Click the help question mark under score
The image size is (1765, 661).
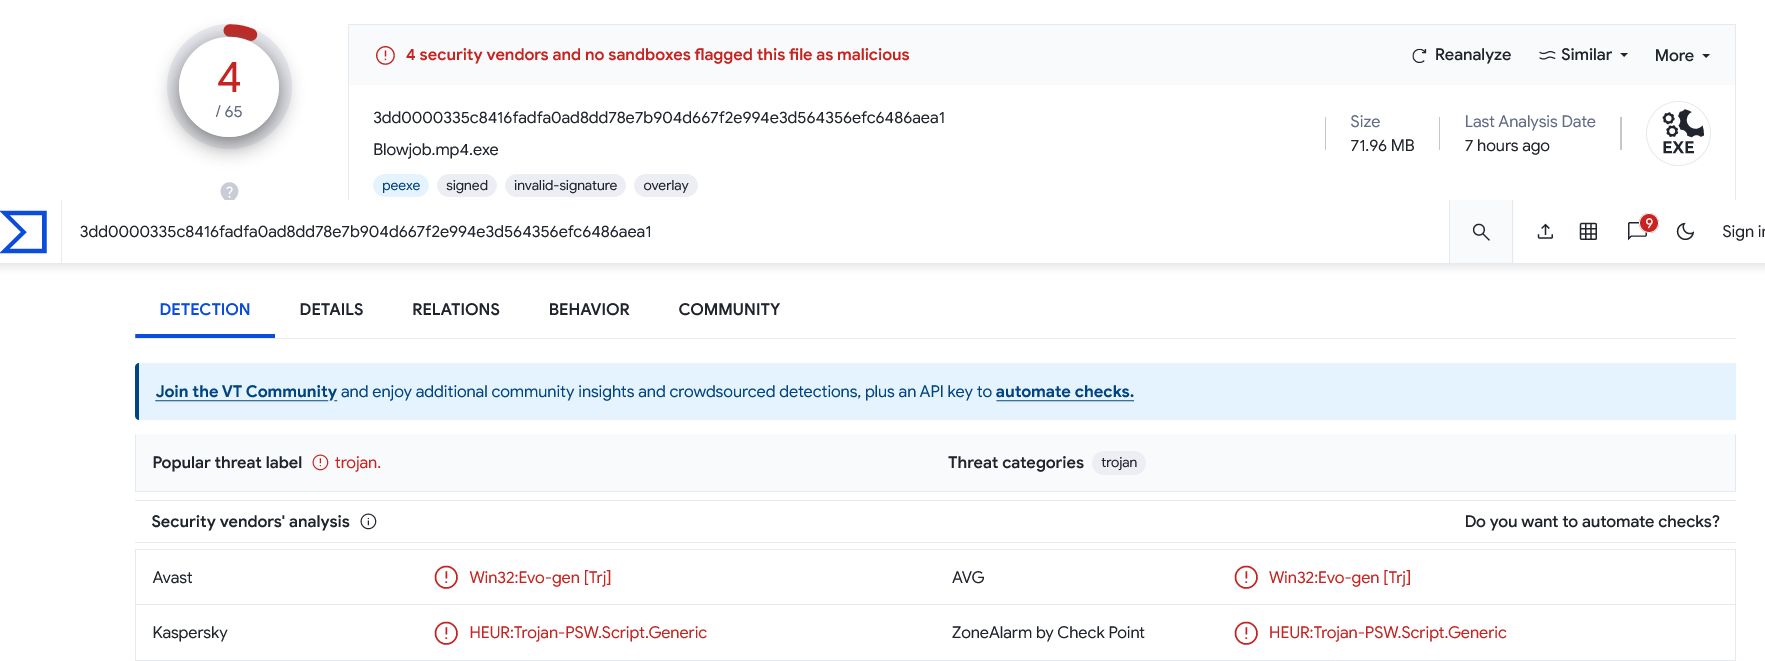pyautogui.click(x=229, y=191)
